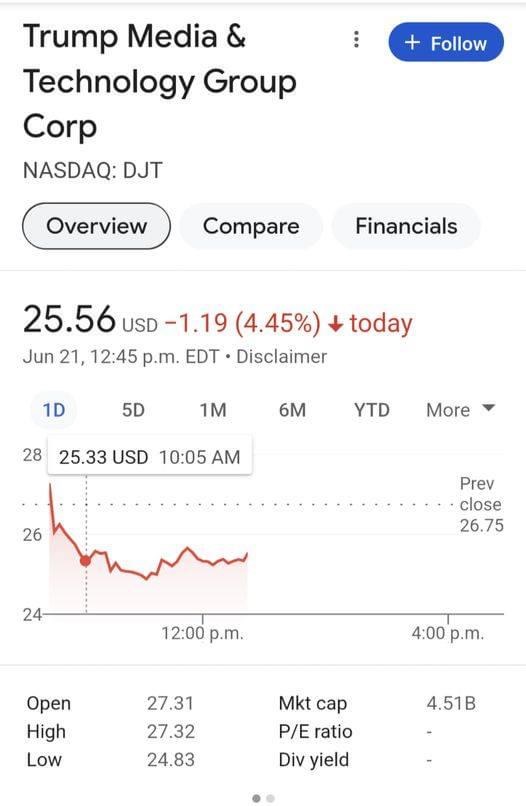This screenshot has width=526, height=806.
Task: View the YTD chart range
Action: [371, 410]
